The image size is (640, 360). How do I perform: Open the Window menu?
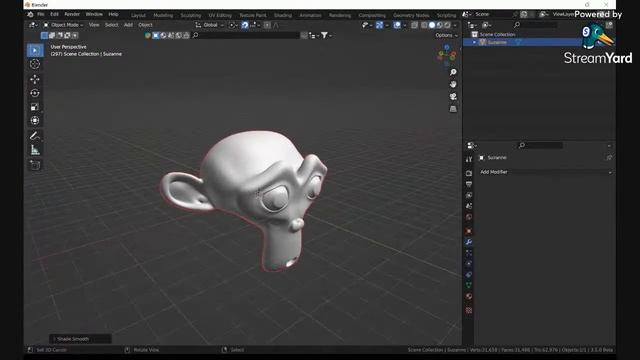click(94, 14)
